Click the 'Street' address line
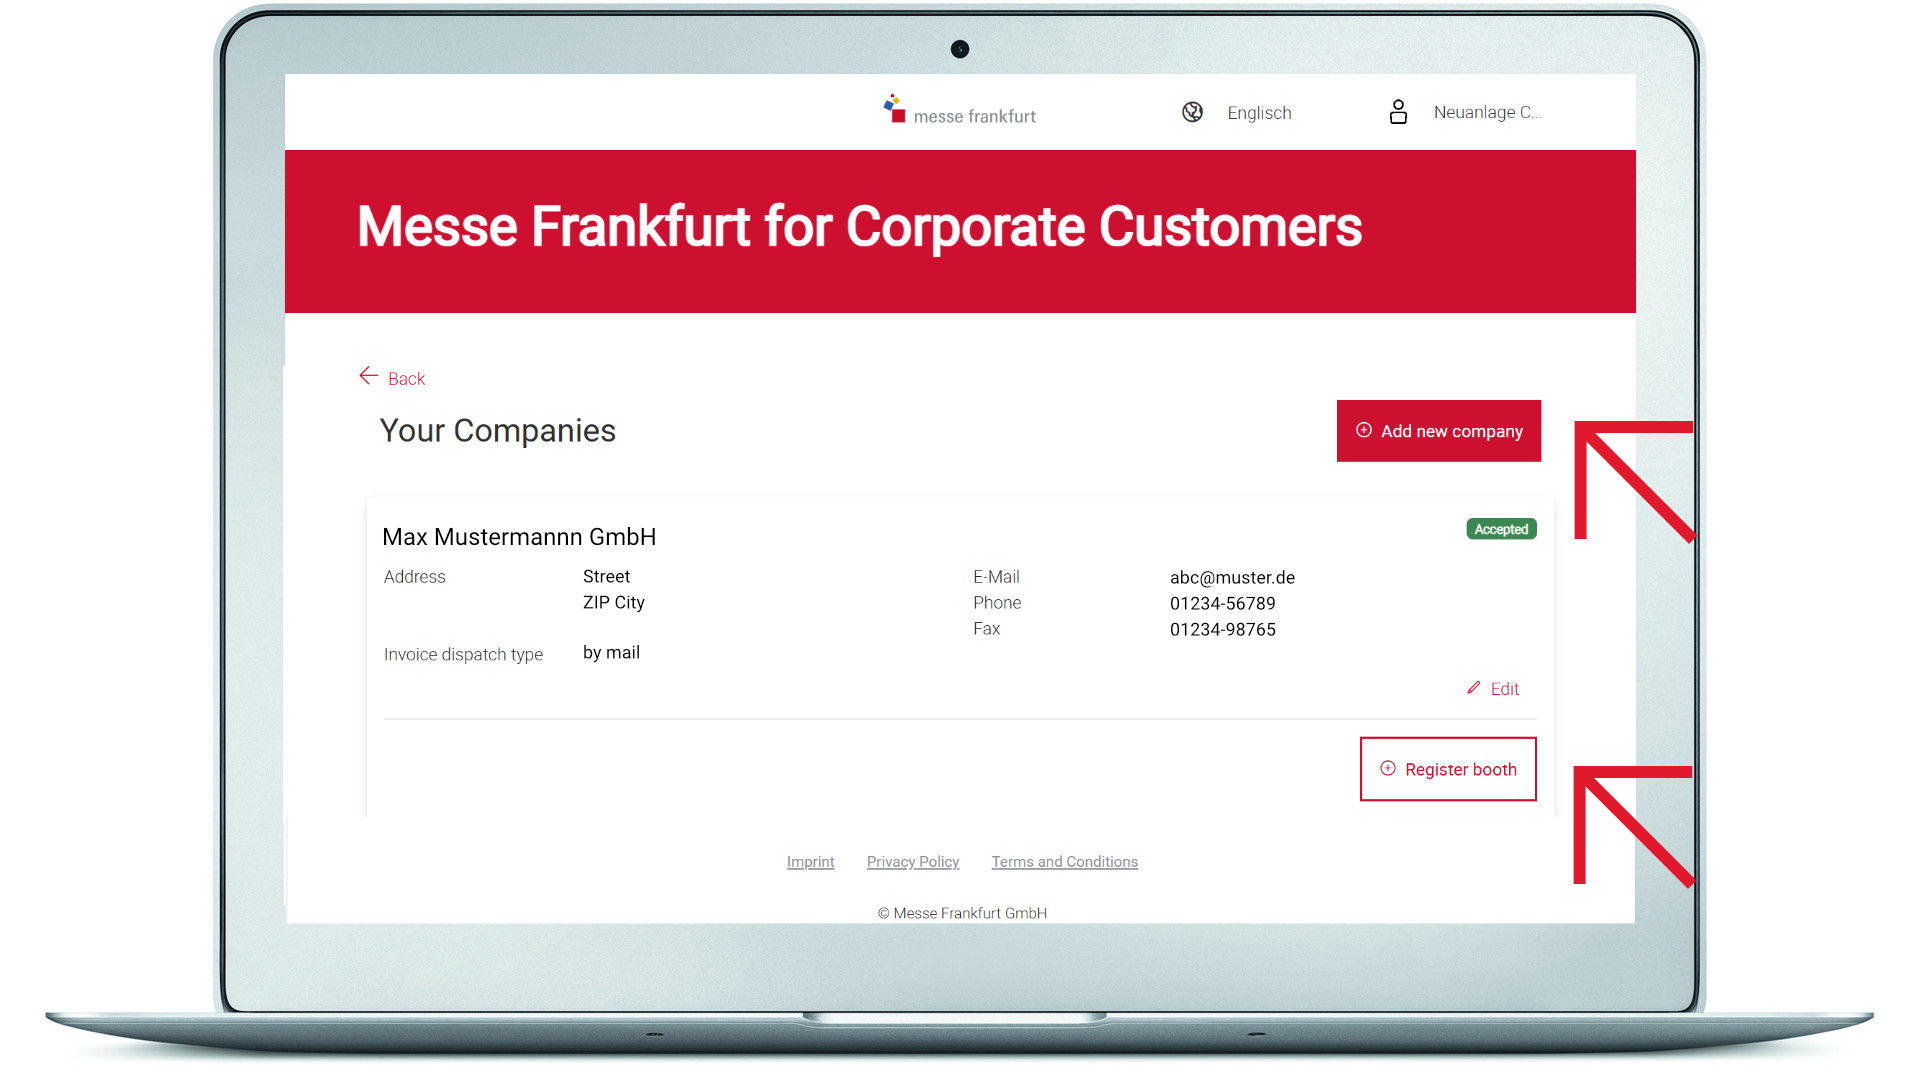This screenshot has width=1920, height=1074. coord(606,577)
